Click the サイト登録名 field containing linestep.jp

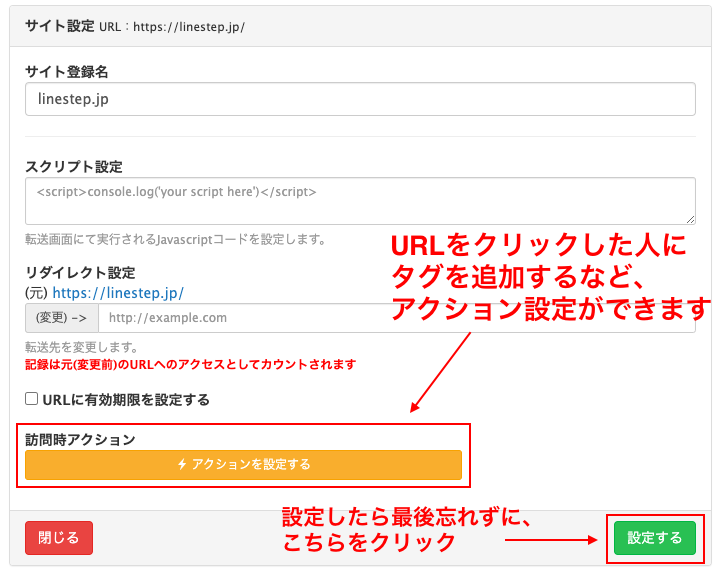coord(360,99)
